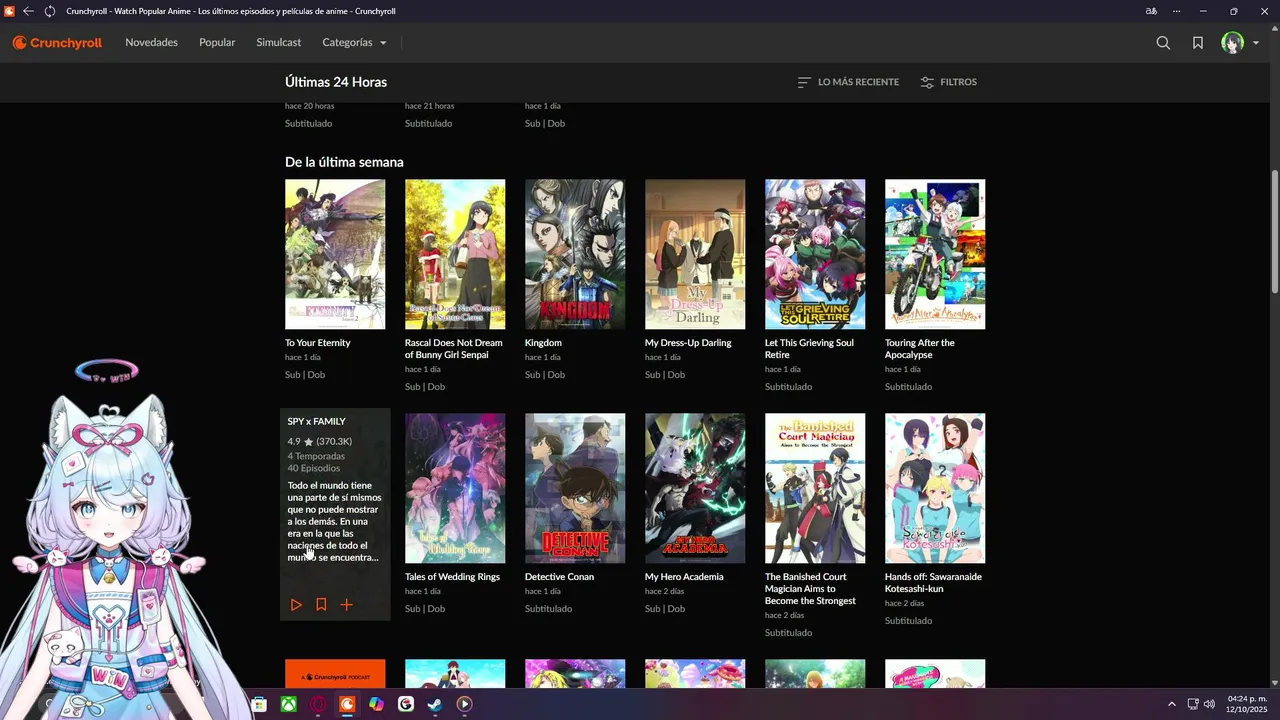This screenshot has width=1280, height=720.
Task: Open My Dress-Up Darling poster
Action: [x=695, y=254]
